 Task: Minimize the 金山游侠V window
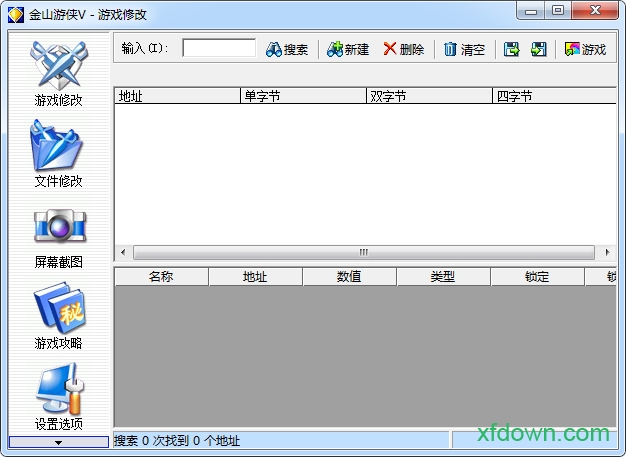click(531, 11)
